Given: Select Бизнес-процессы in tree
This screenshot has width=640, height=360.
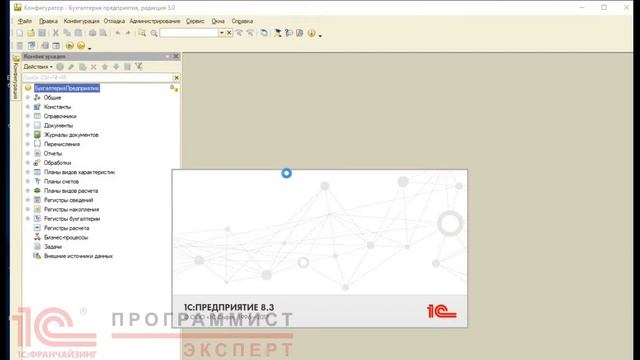Looking at the screenshot, I should [x=66, y=238].
